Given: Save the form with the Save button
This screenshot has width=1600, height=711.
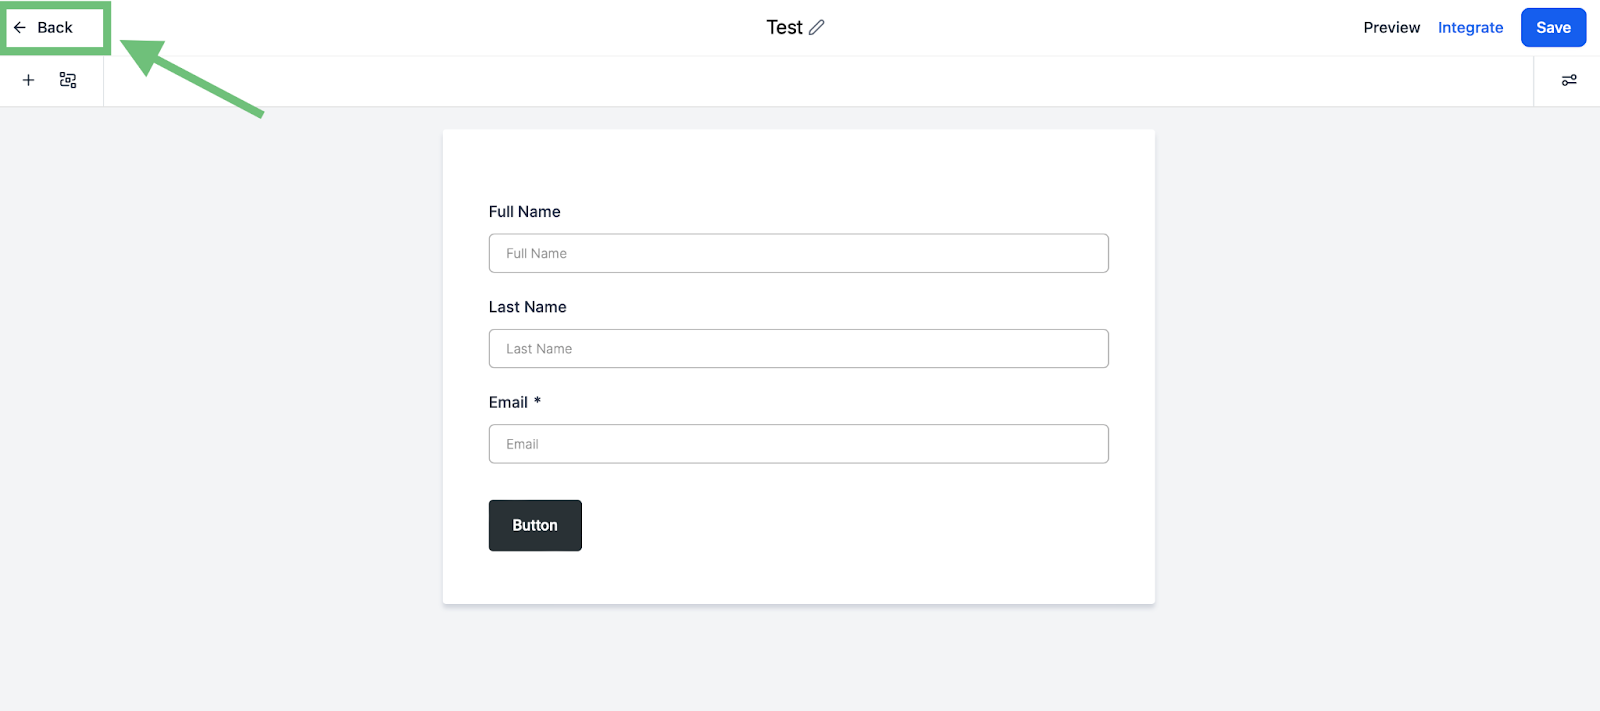Looking at the screenshot, I should coord(1553,28).
